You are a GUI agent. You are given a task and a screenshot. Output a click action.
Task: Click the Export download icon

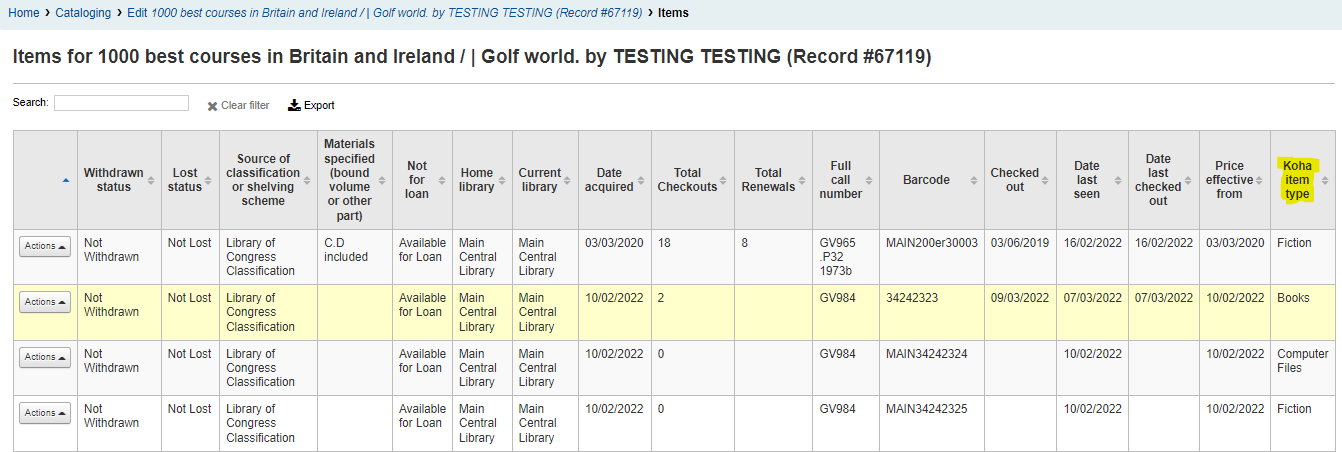tap(294, 105)
